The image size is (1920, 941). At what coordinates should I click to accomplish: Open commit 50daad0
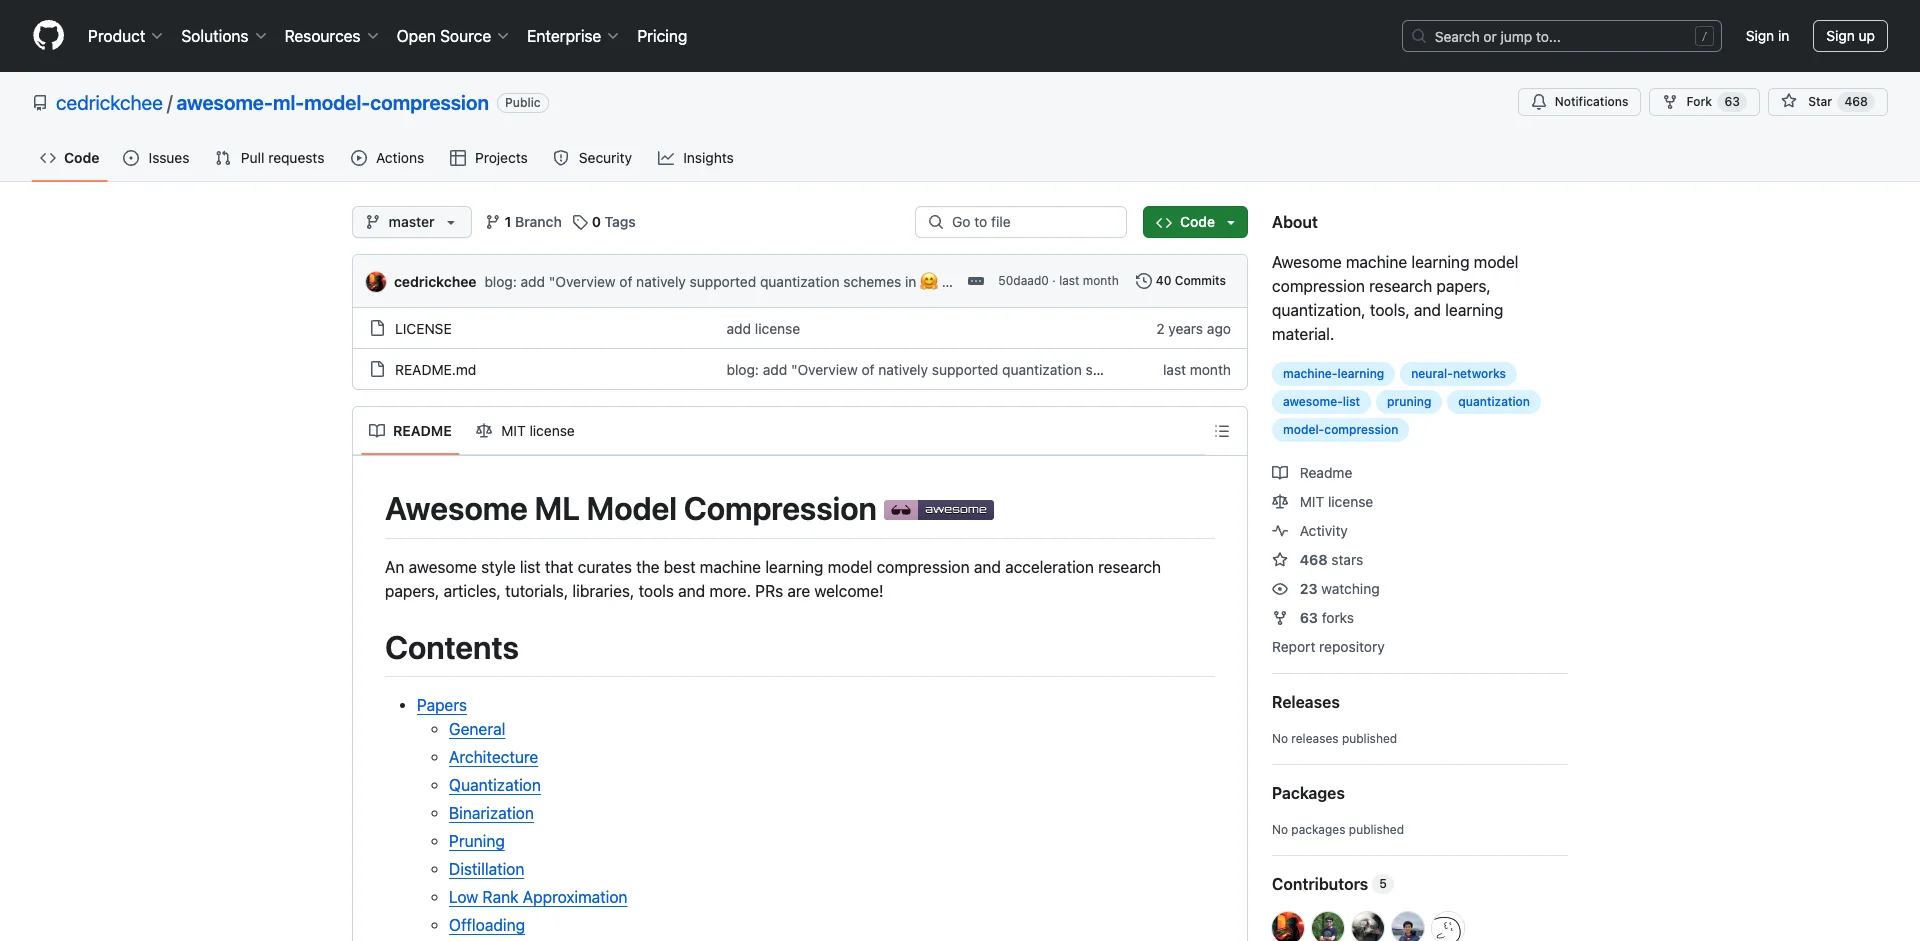1023,281
